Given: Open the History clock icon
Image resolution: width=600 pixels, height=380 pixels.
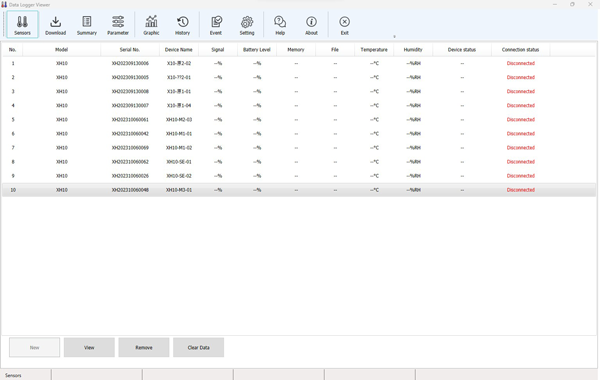Looking at the screenshot, I should coord(183,25).
